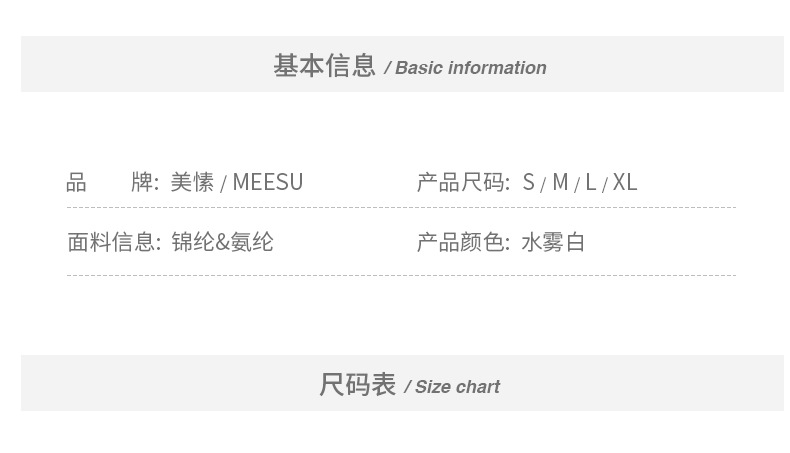Image resolution: width=790 pixels, height=453 pixels.
Task: Choose size M
Action: pyautogui.click(x=559, y=182)
